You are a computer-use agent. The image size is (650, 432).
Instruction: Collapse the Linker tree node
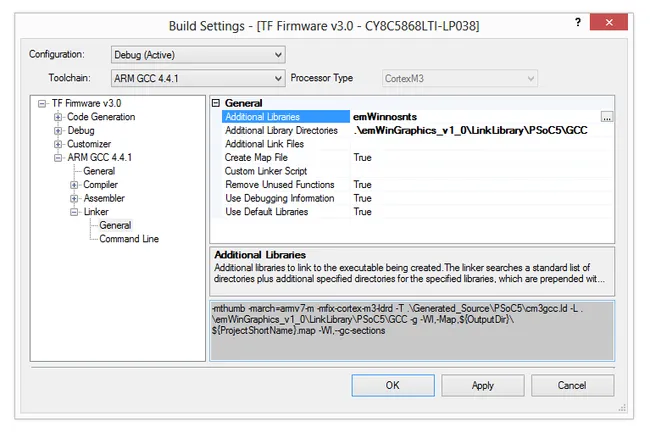click(x=74, y=212)
